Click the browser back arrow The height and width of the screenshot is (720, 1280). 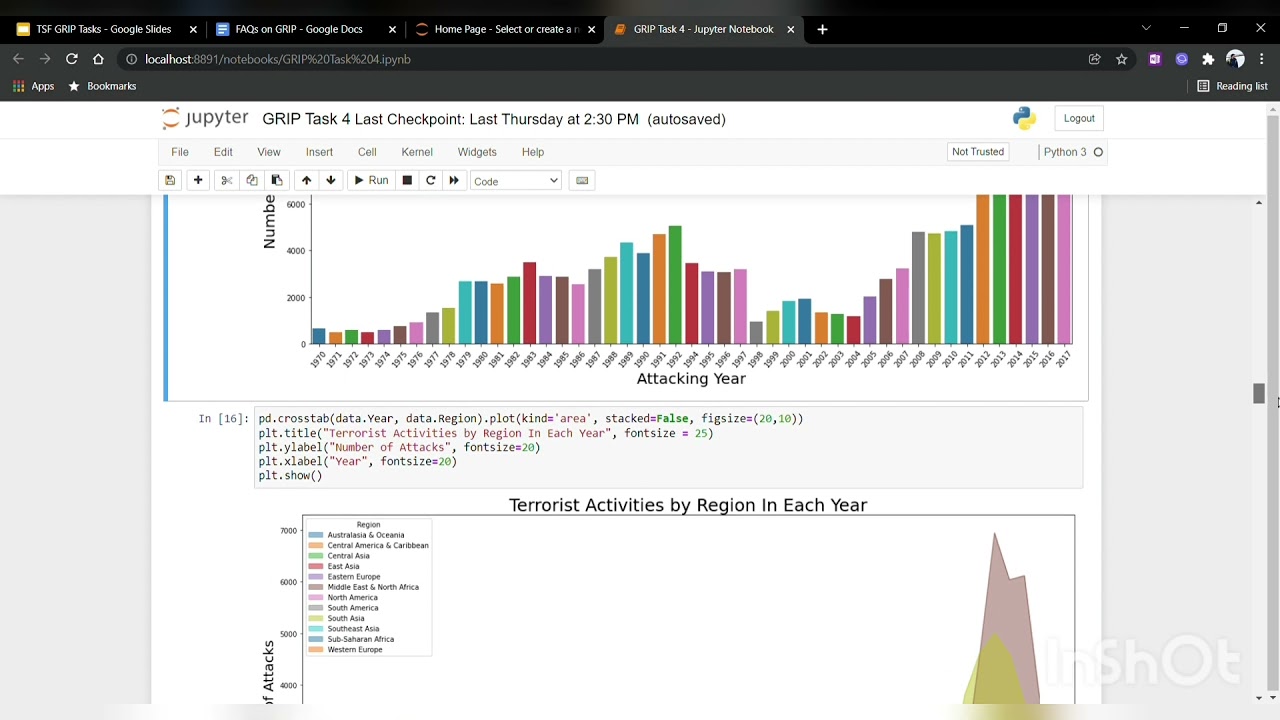tap(18, 59)
